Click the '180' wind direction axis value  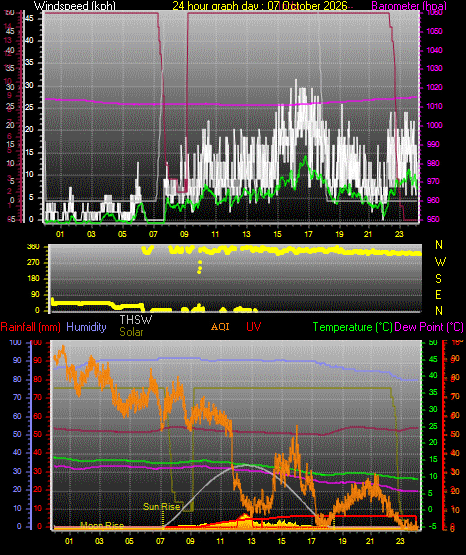click(33, 279)
